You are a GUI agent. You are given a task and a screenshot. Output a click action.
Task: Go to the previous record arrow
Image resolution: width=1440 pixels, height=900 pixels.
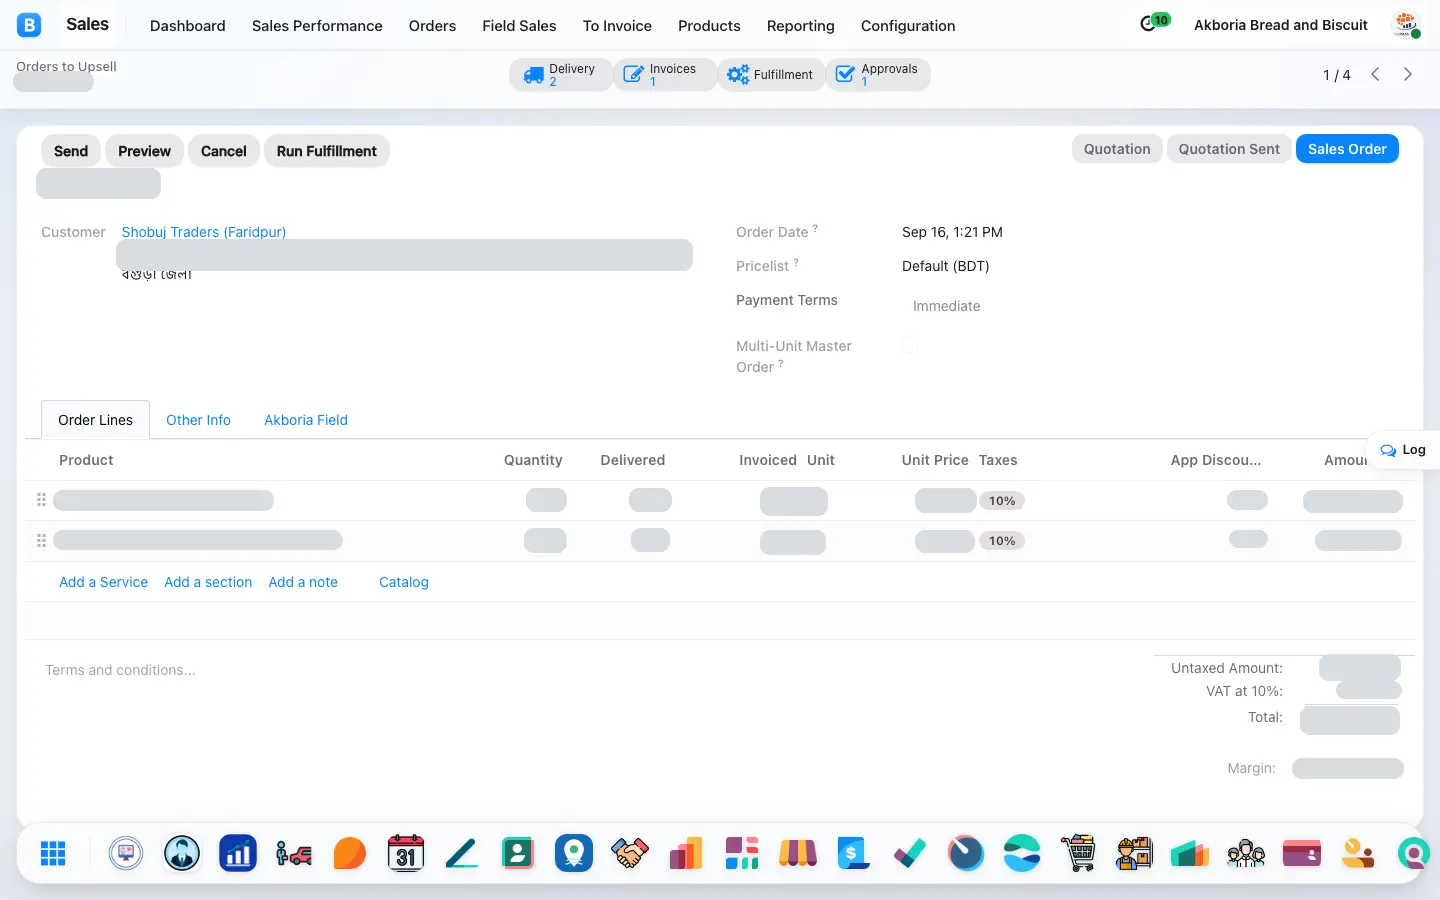tap(1376, 74)
